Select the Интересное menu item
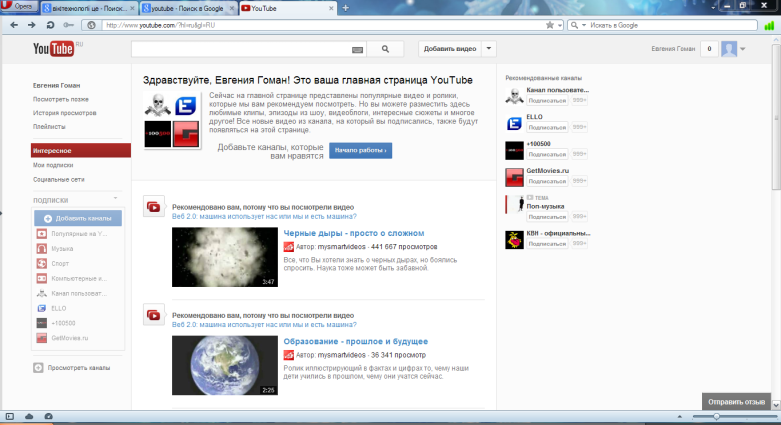The height and width of the screenshot is (425, 781). pyautogui.click(x=81, y=150)
